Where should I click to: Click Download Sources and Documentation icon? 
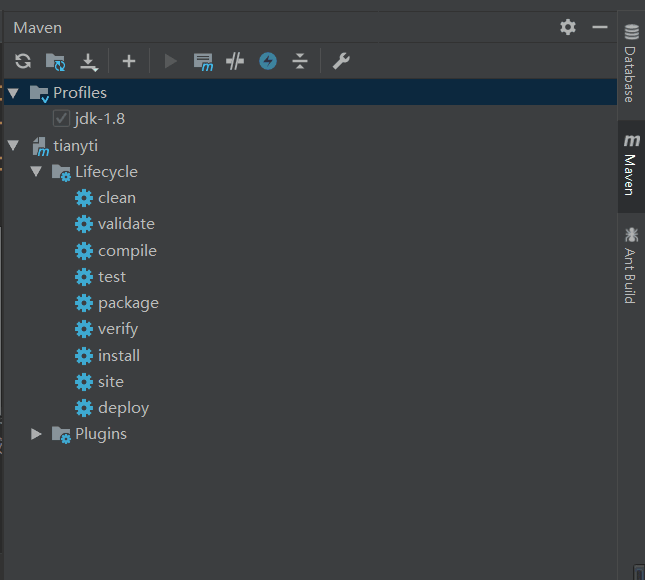tap(88, 62)
